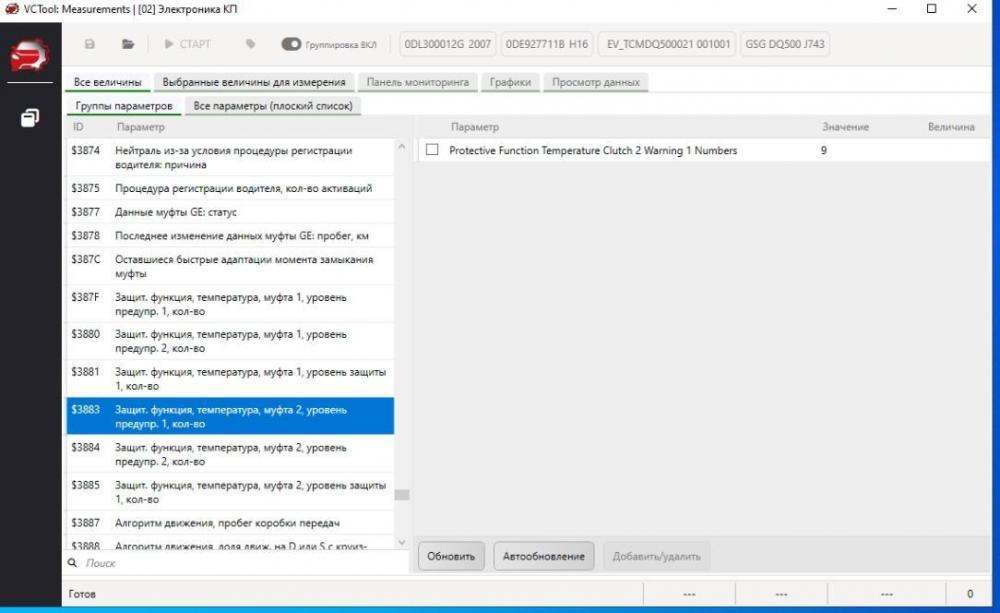Select parameter $3887 Алгоритм движения, пробег
Viewport: 1000px width, 613px height.
pyautogui.click(x=228, y=523)
